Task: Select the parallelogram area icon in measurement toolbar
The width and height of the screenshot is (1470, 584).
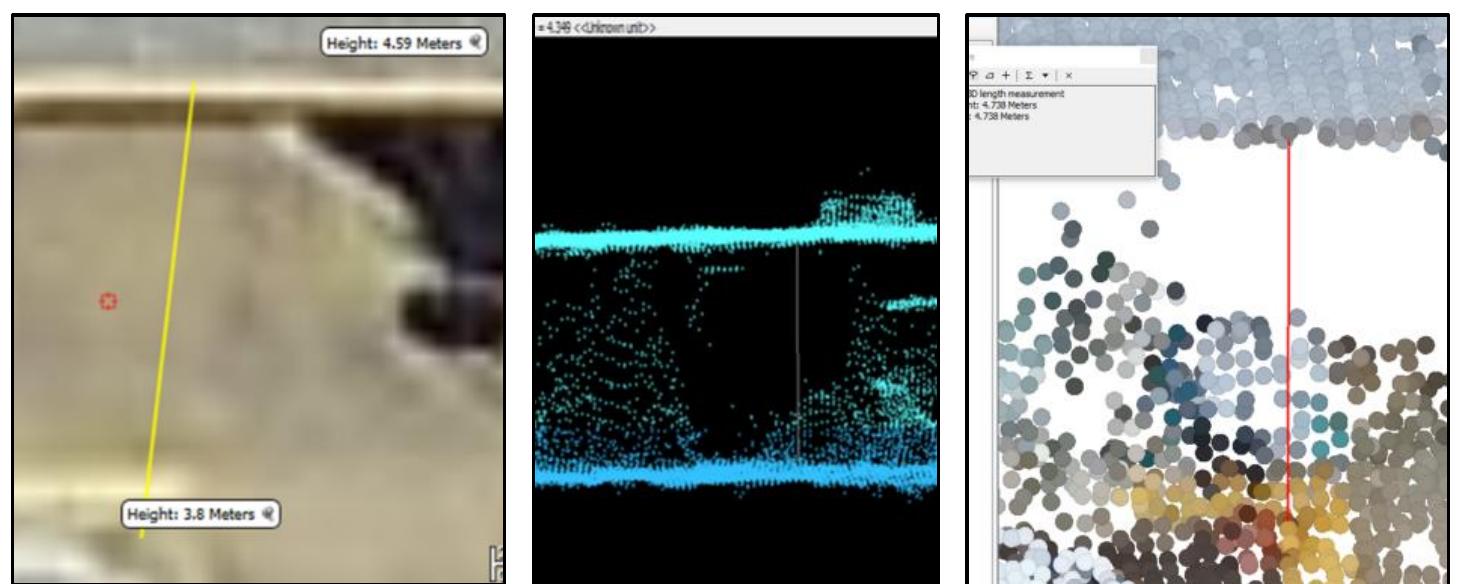Action: tap(990, 75)
